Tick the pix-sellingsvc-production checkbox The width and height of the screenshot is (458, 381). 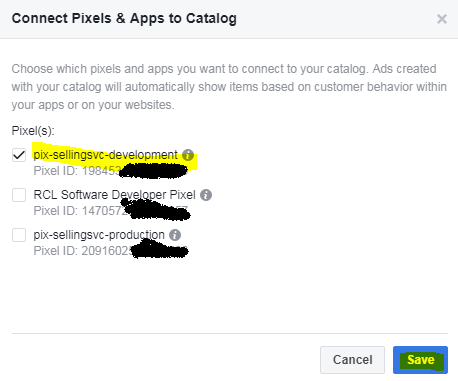point(19,235)
